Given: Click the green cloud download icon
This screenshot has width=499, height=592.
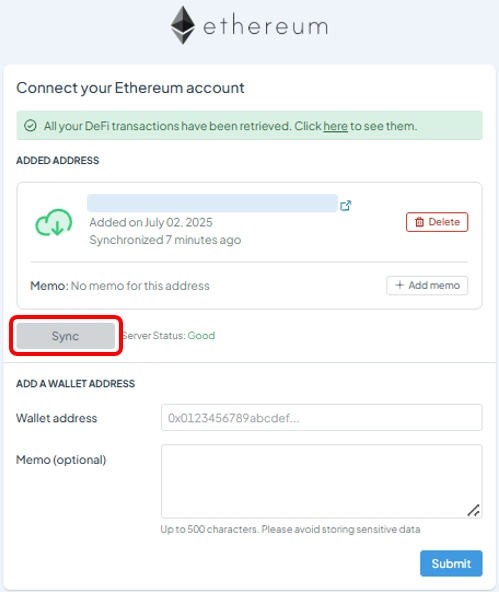Looking at the screenshot, I should point(54,222).
